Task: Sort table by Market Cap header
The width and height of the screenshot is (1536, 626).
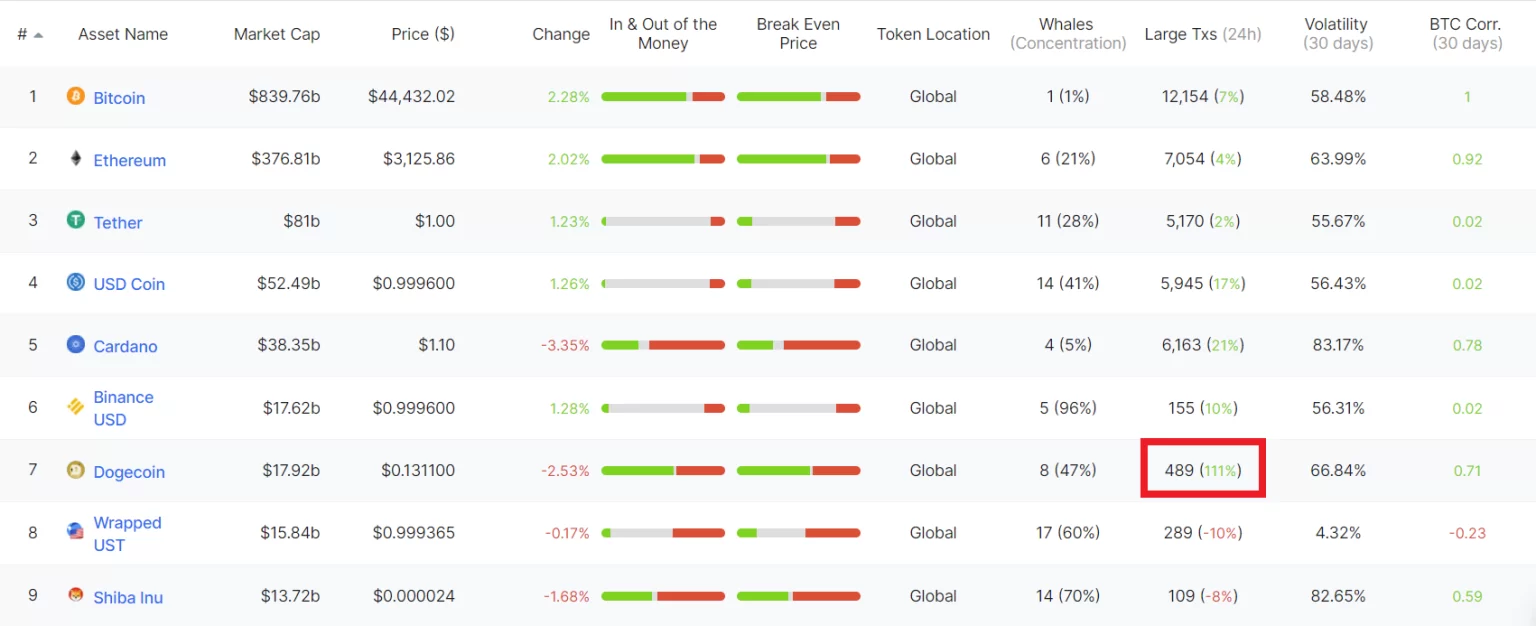Action: [276, 34]
